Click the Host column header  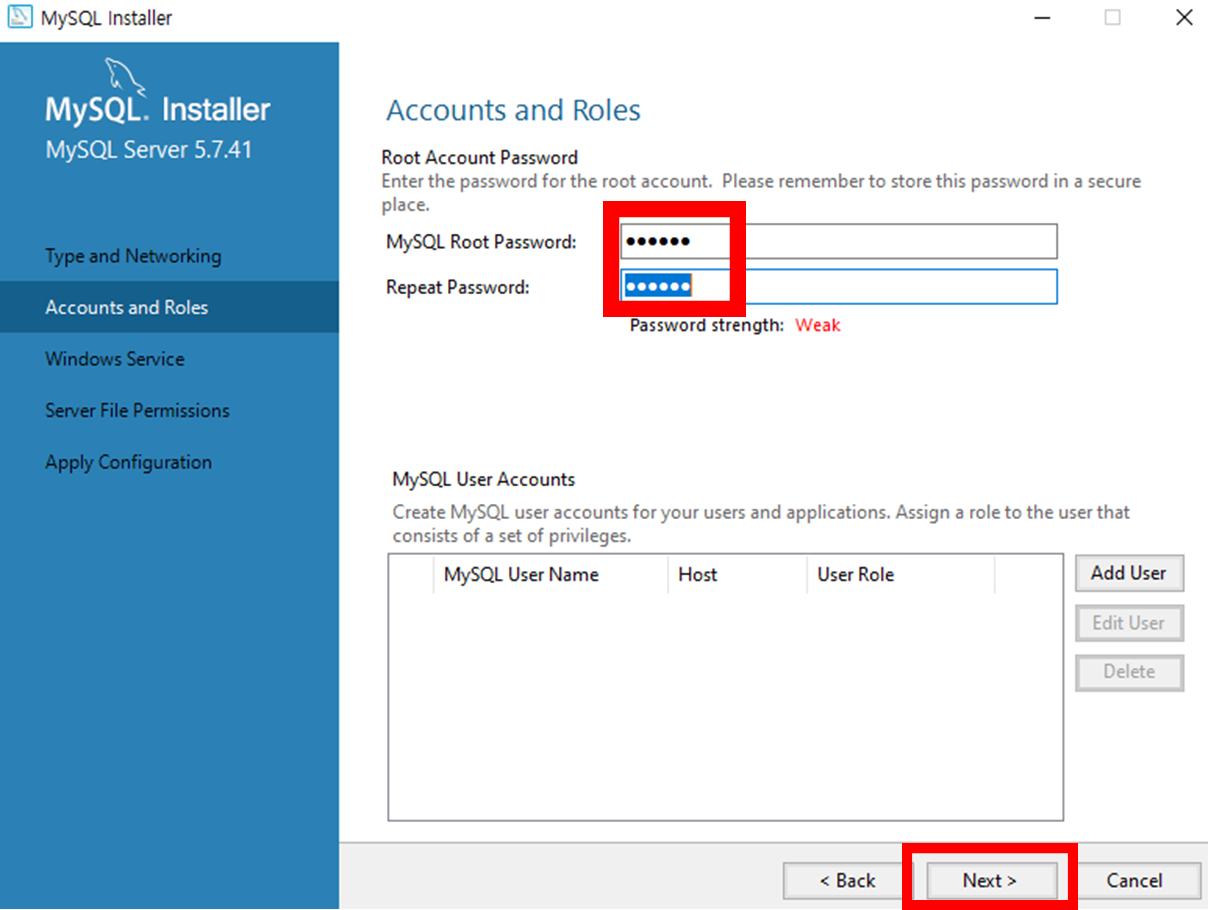click(737, 575)
